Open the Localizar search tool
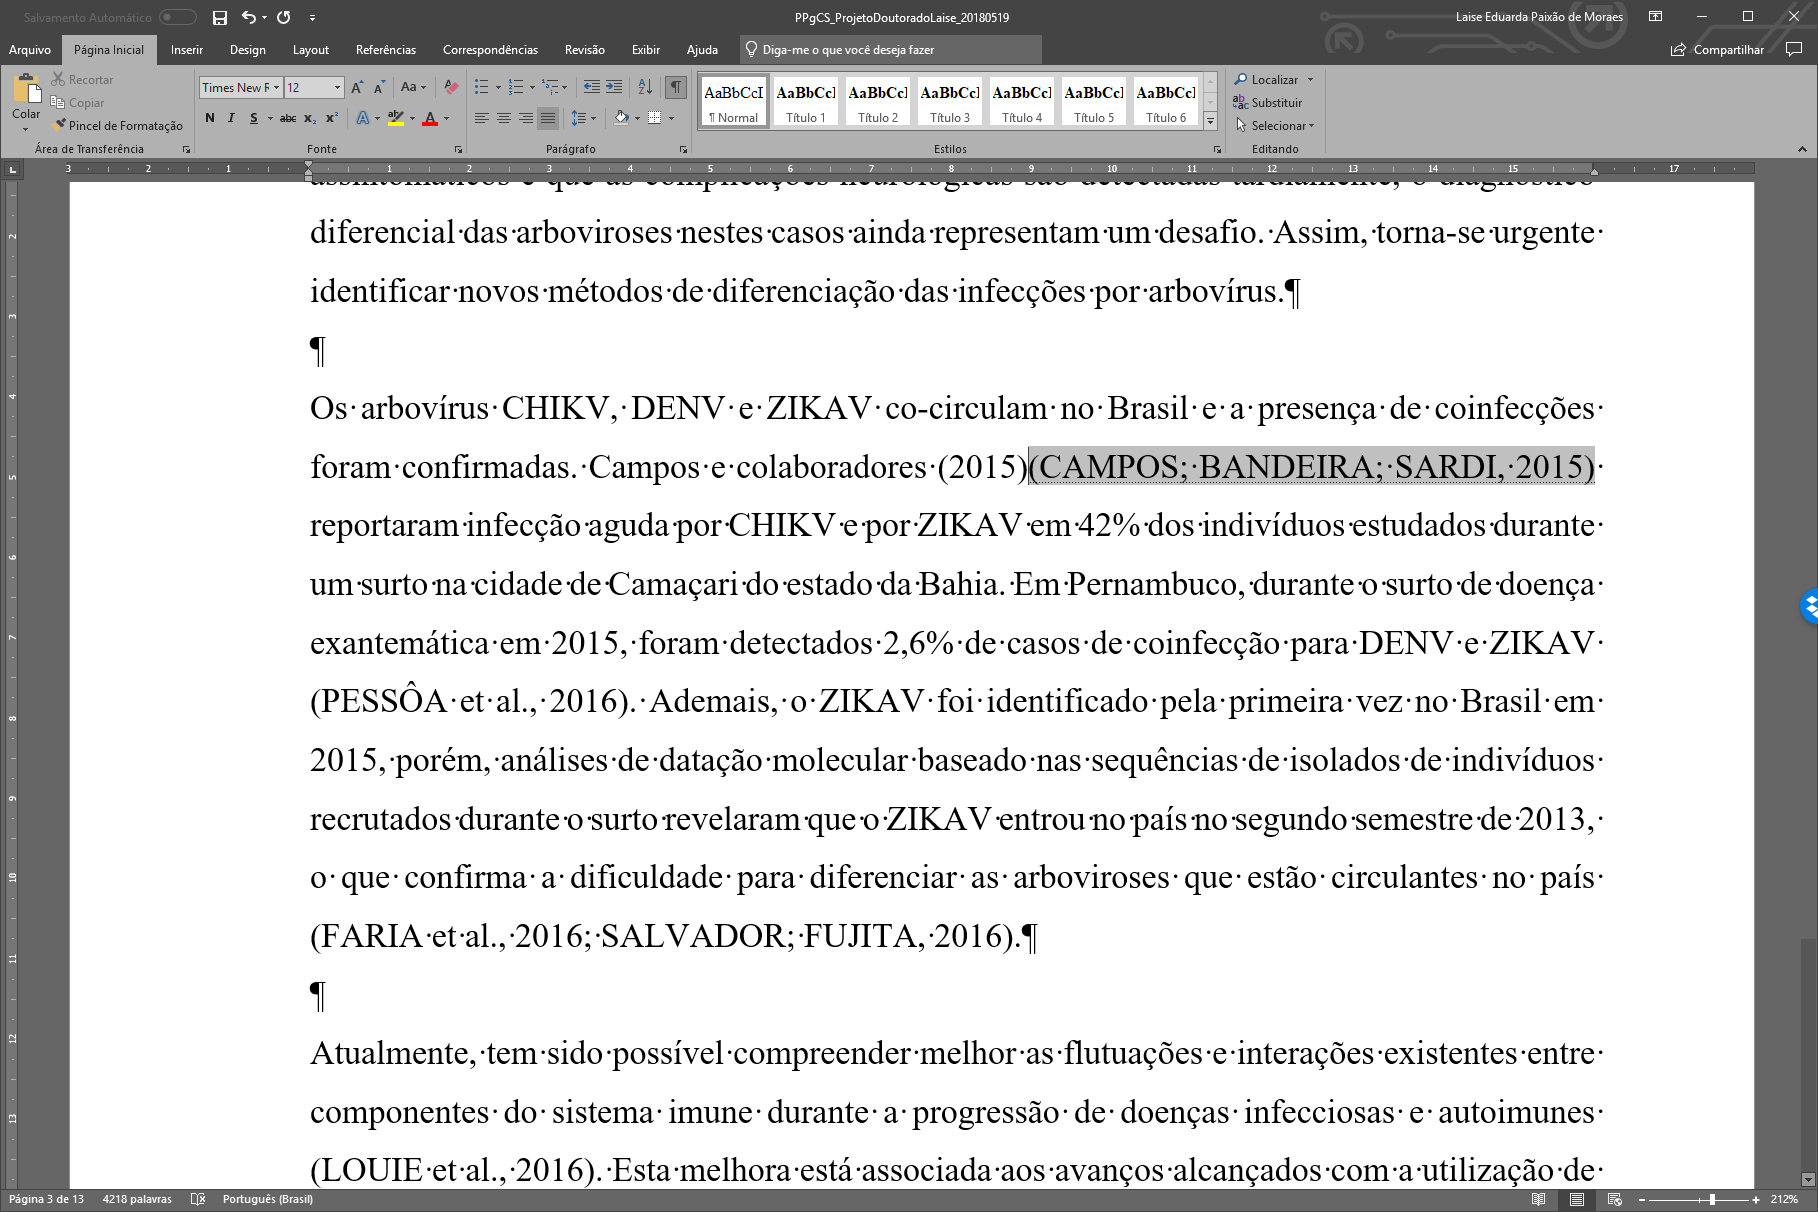 coord(1266,79)
